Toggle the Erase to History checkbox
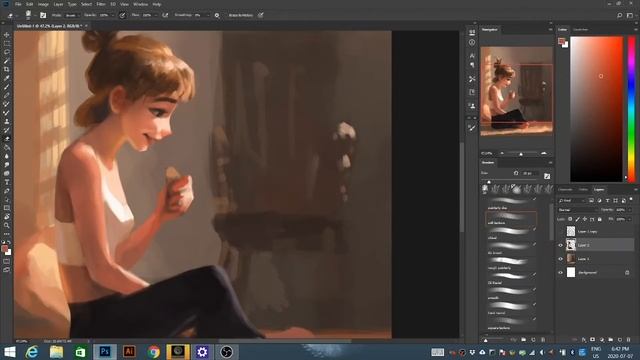The width and height of the screenshot is (640, 360). (241, 15)
